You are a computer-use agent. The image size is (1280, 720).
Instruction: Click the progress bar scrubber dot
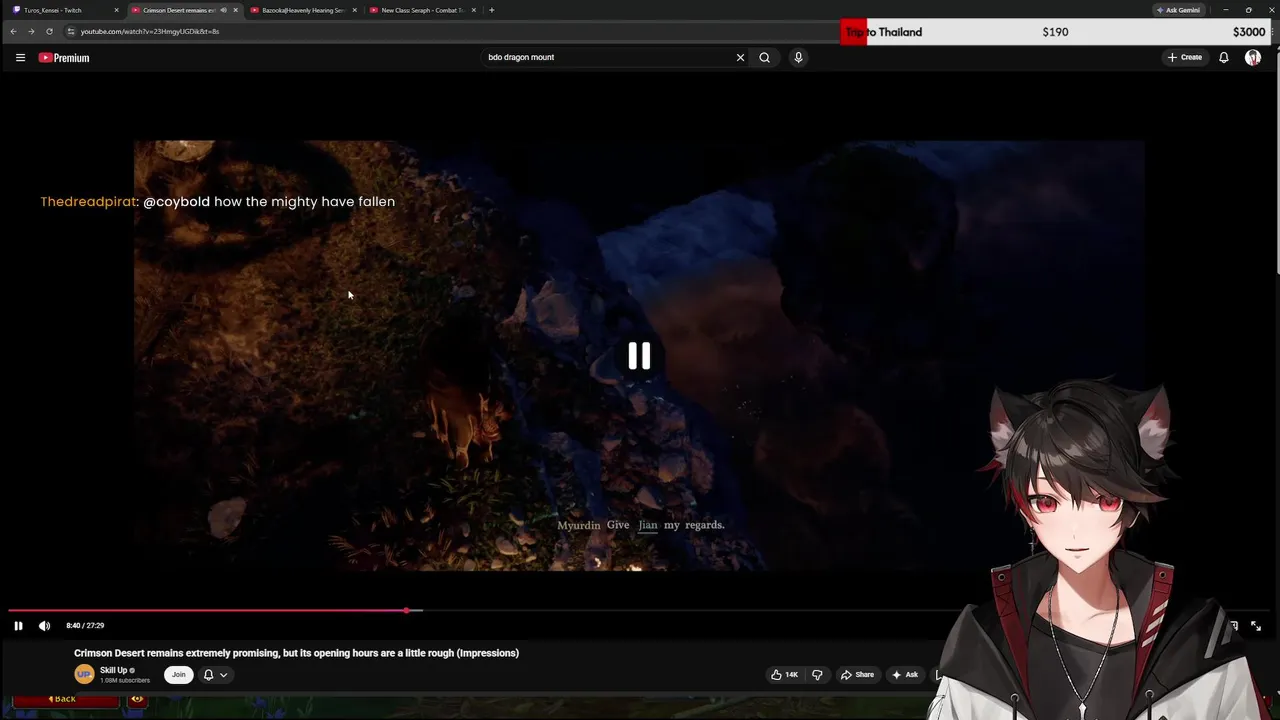pos(406,610)
